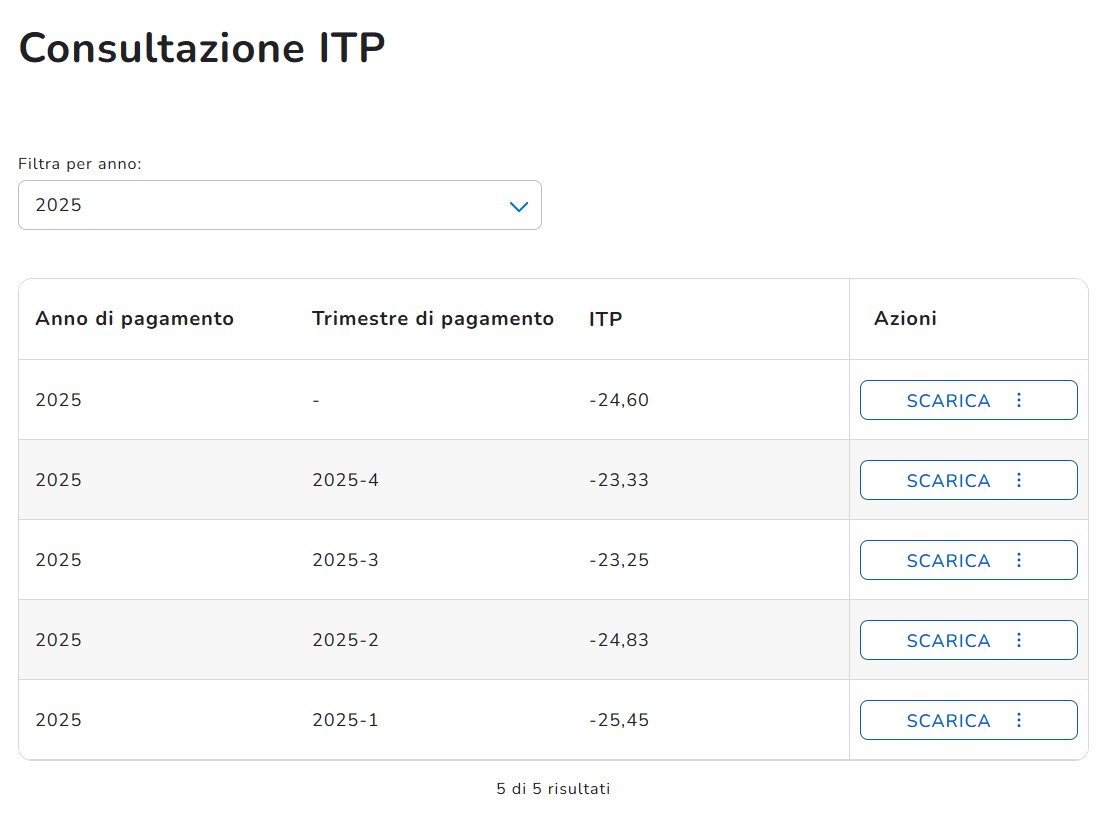Download the 2025-2 quarter ITP
Image resolution: width=1105 pixels, height=814 pixels.
coord(947,640)
